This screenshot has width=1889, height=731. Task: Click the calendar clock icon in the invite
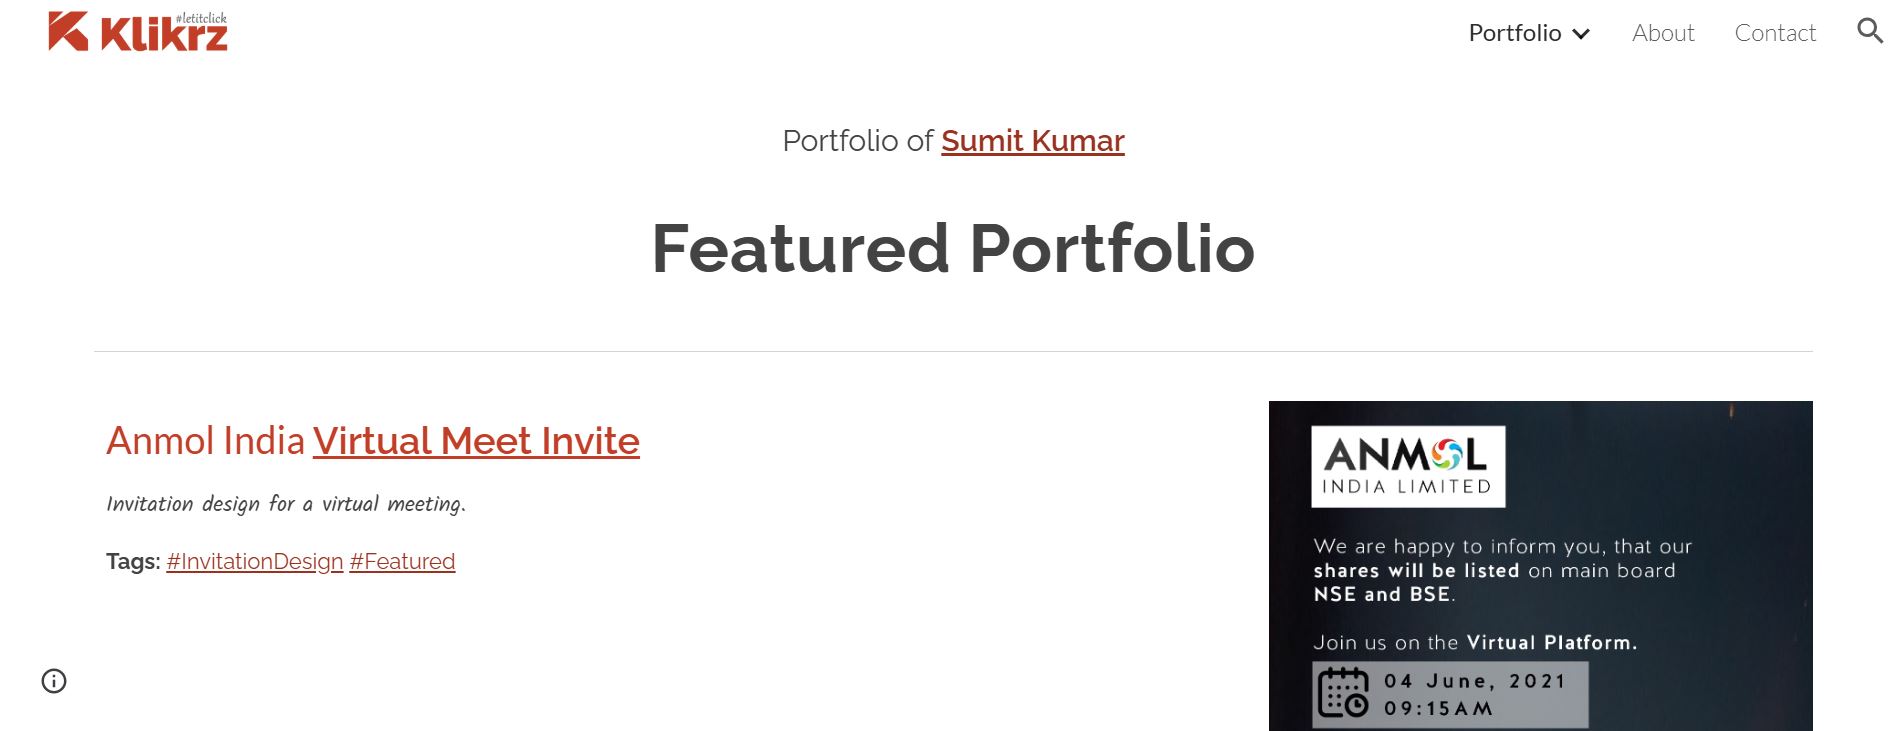(1342, 693)
